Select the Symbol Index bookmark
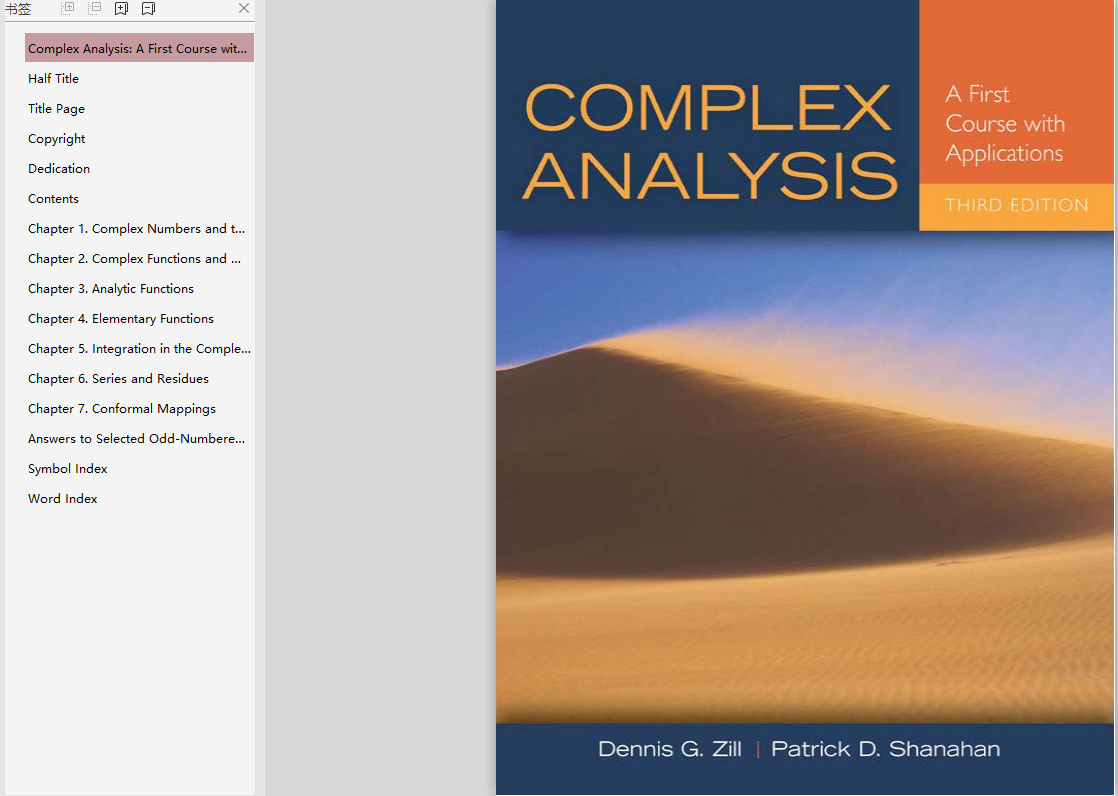Viewport: 1118px width, 796px height. coord(68,468)
